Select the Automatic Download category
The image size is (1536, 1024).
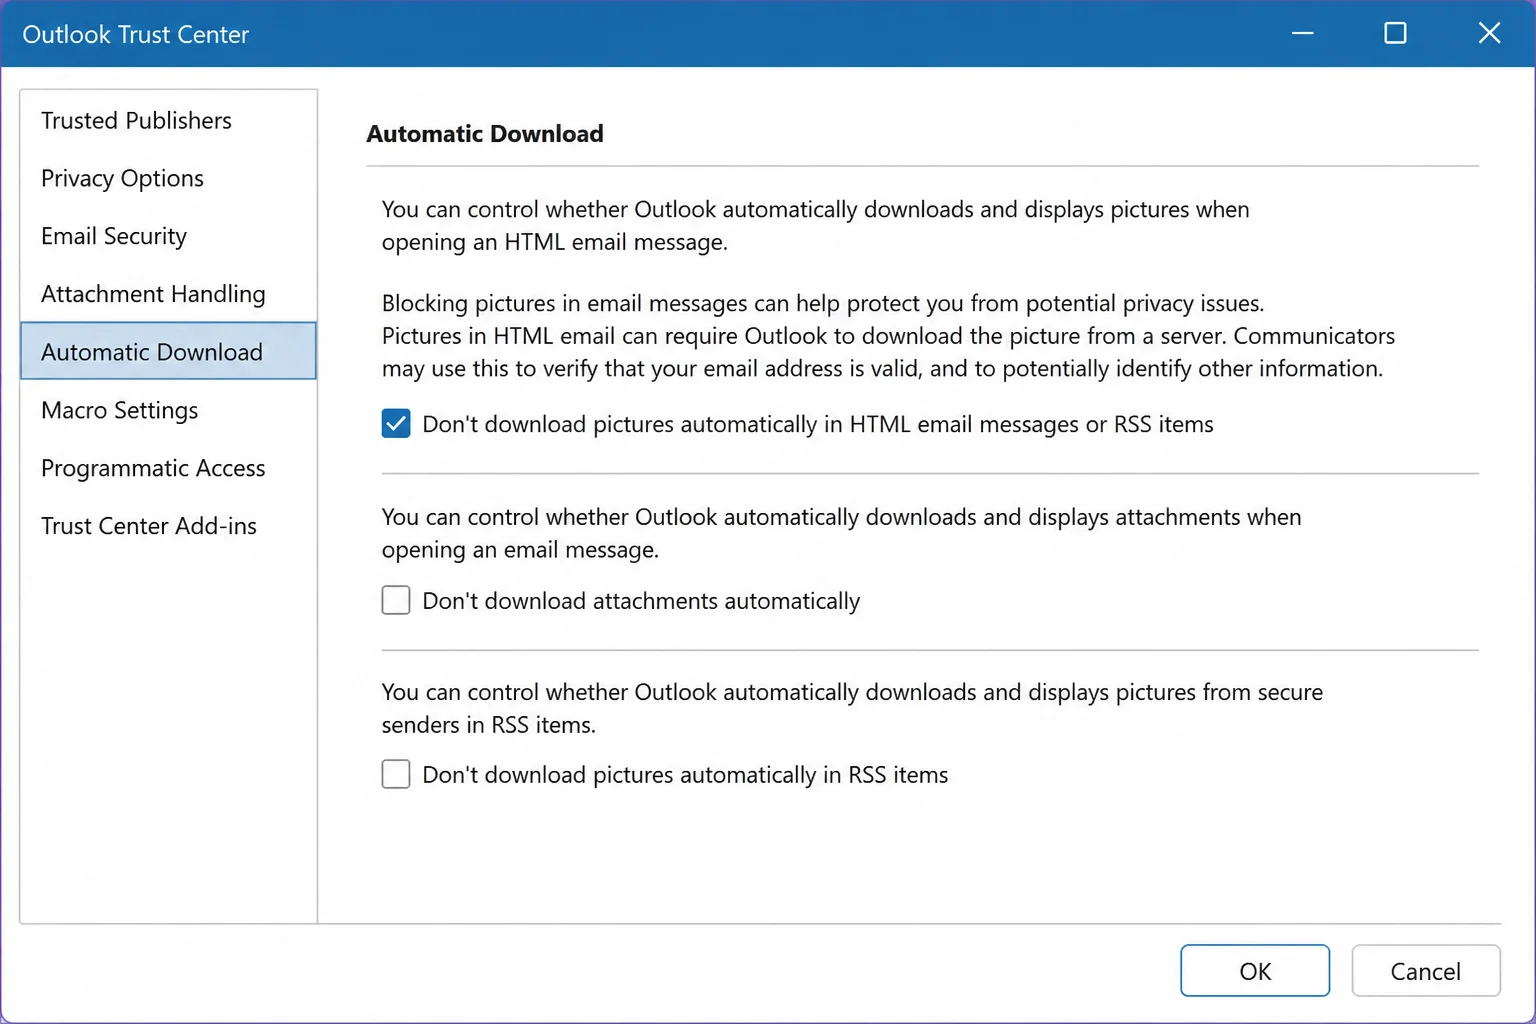coord(168,351)
